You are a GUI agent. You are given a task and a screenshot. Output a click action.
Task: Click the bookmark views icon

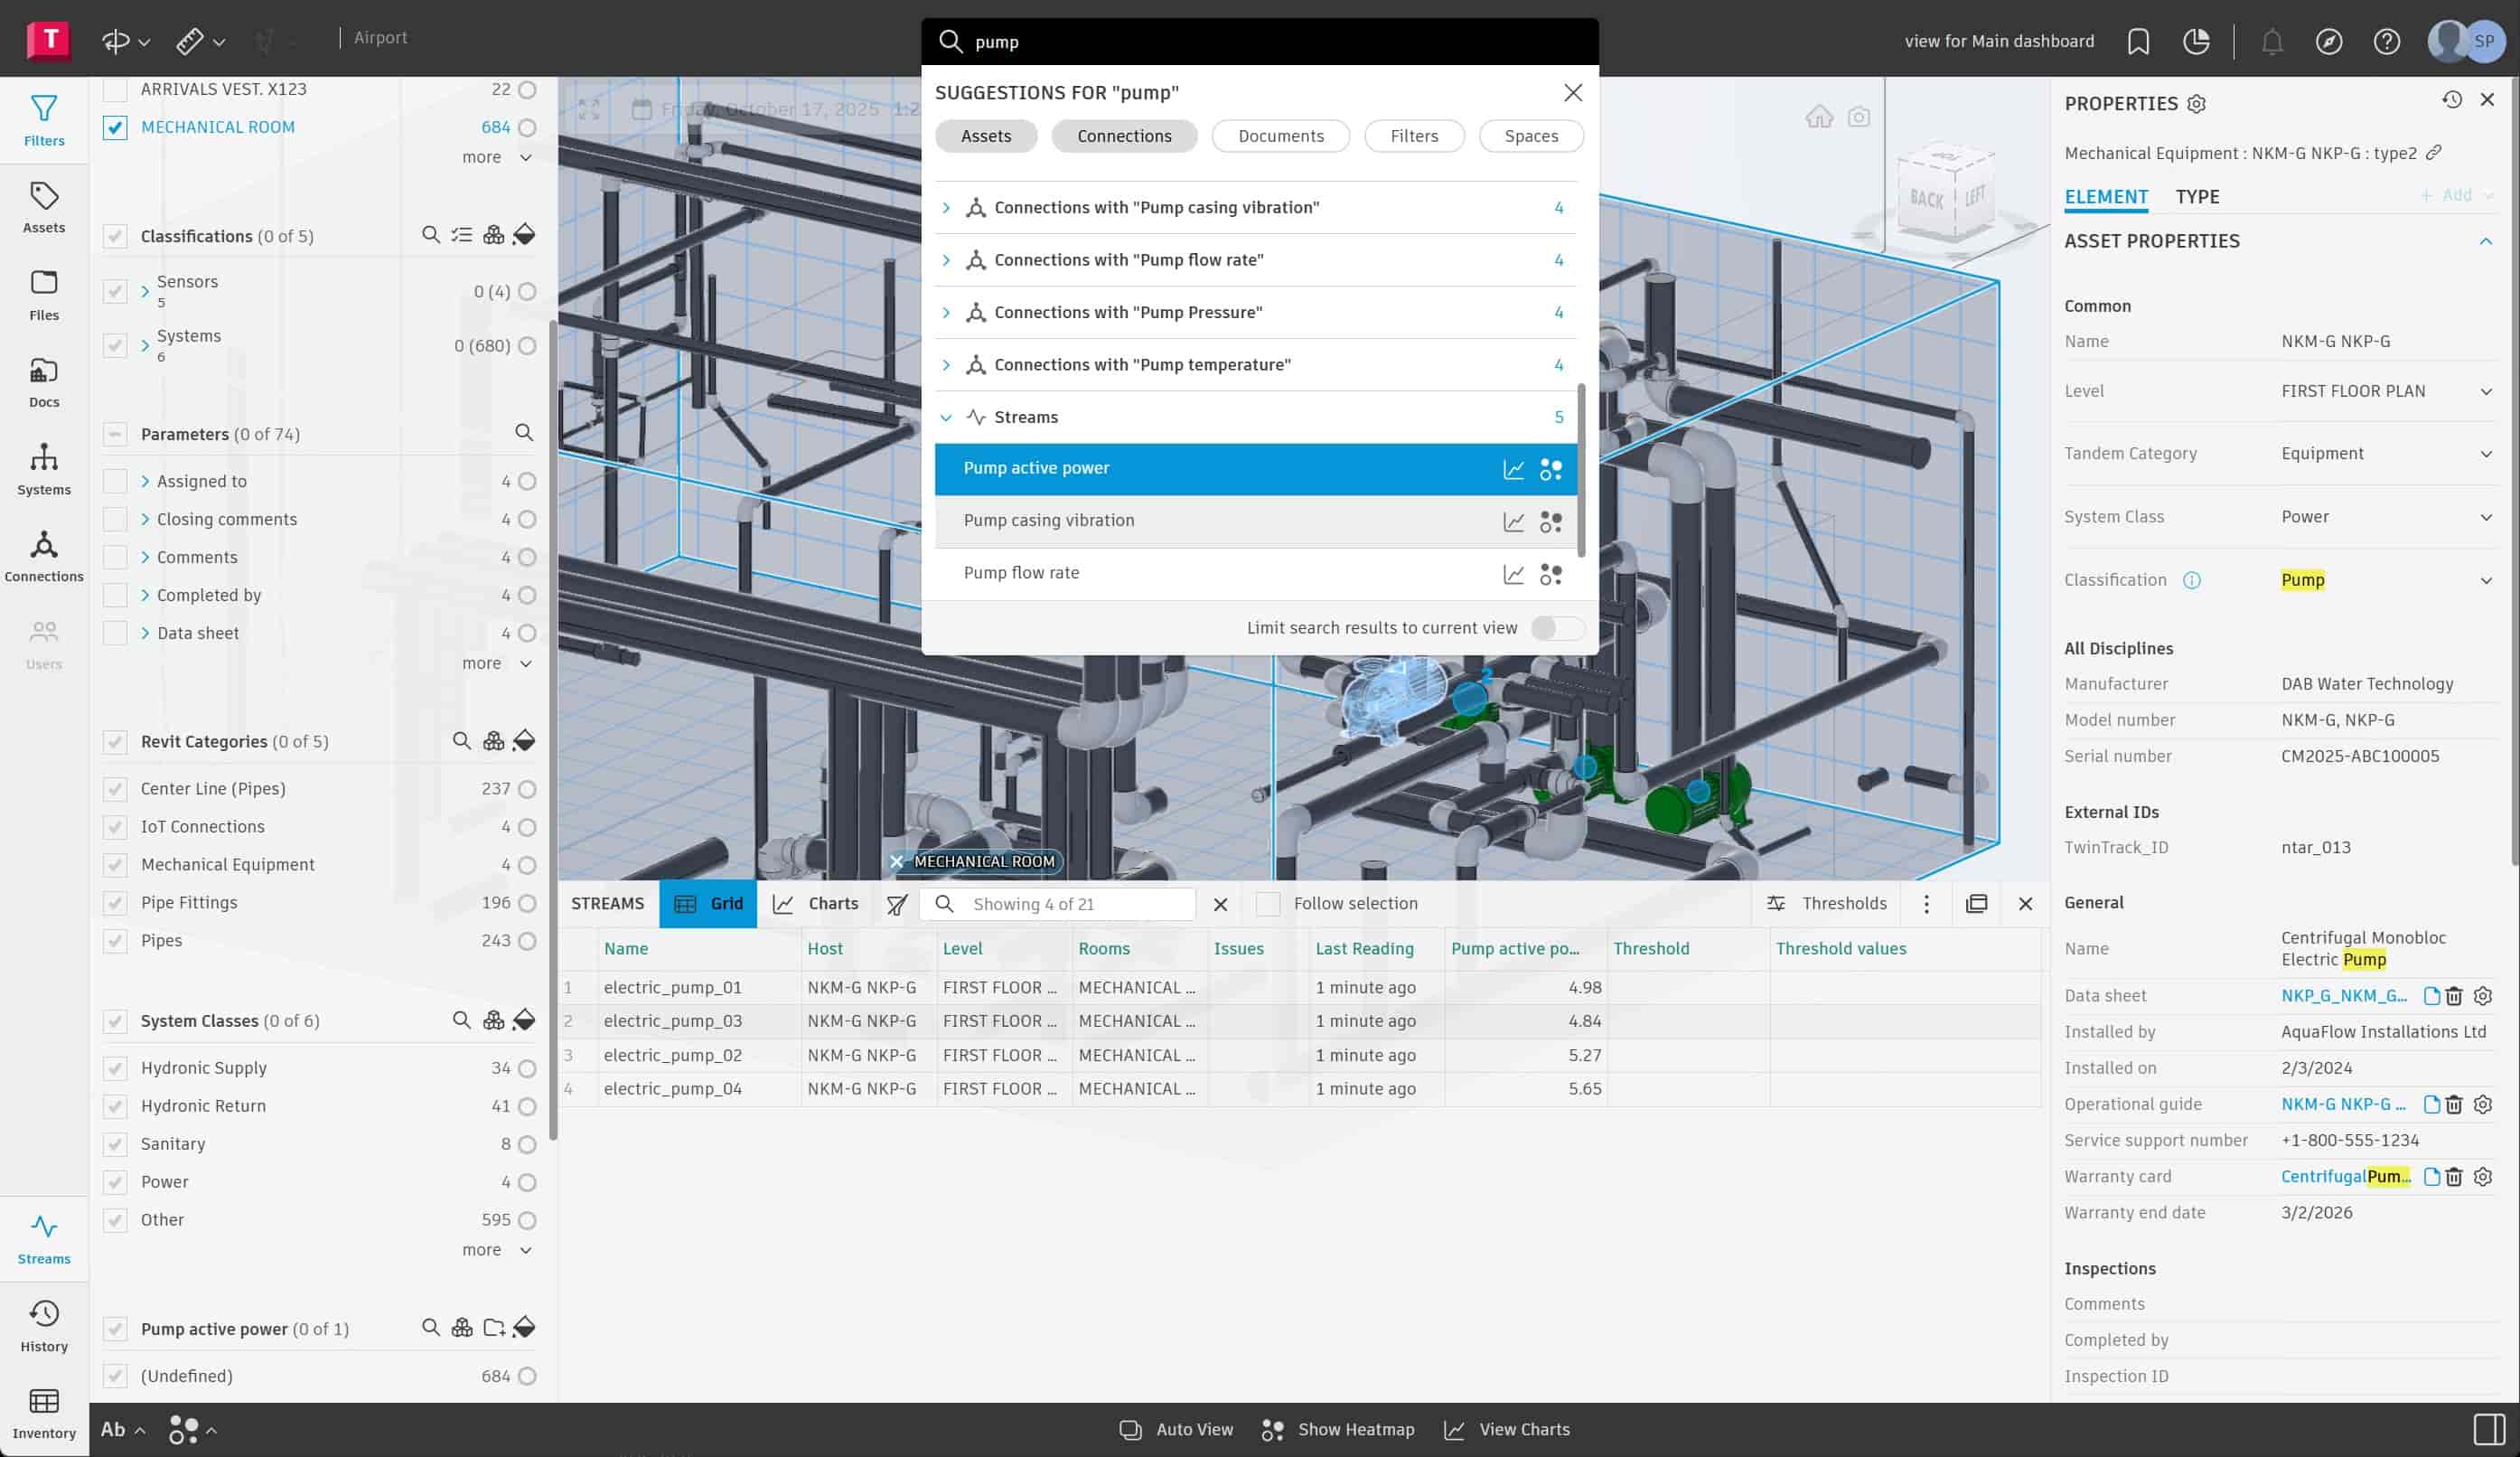coord(2138,41)
